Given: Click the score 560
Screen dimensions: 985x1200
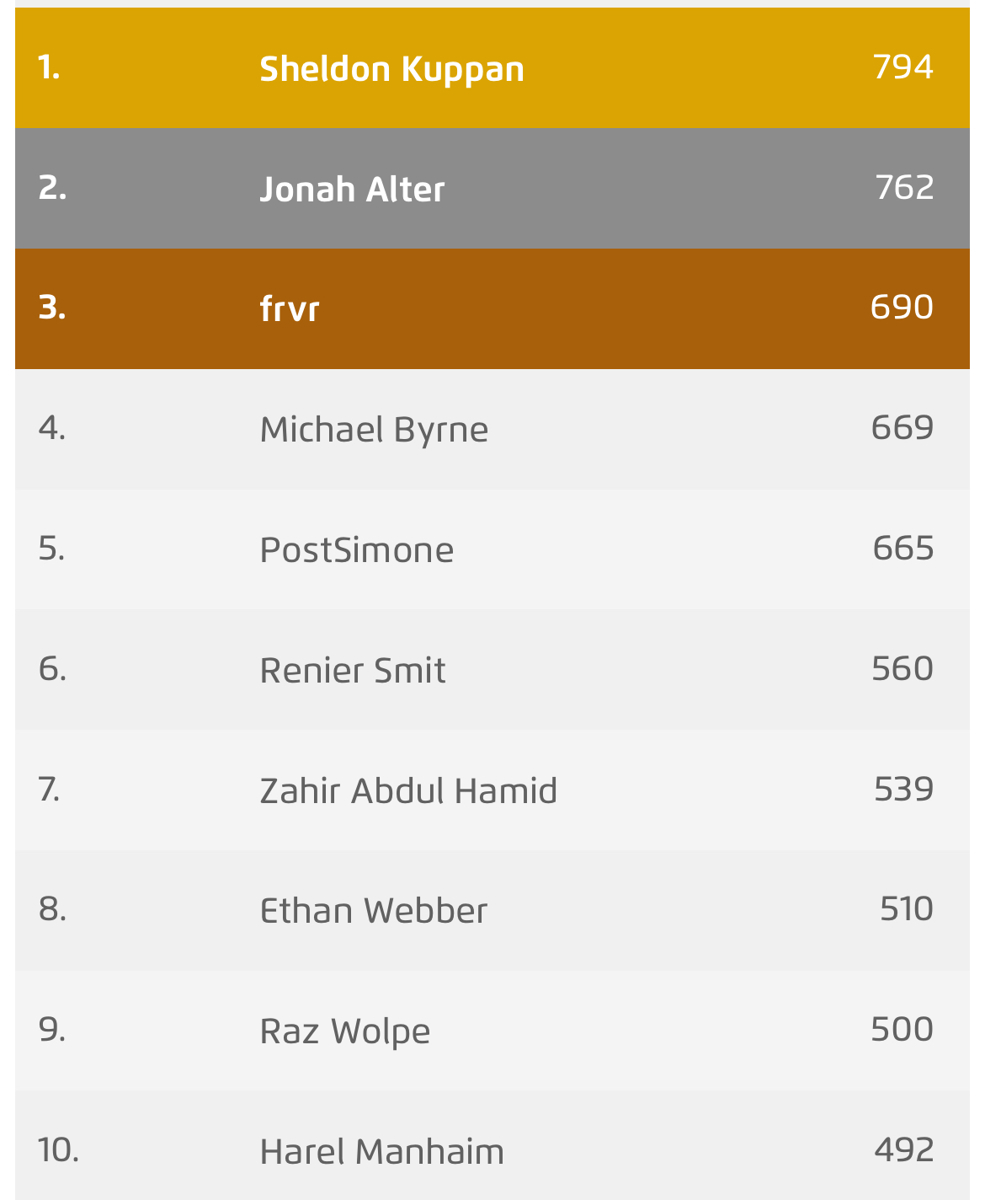Looking at the screenshot, I should coord(902,668).
